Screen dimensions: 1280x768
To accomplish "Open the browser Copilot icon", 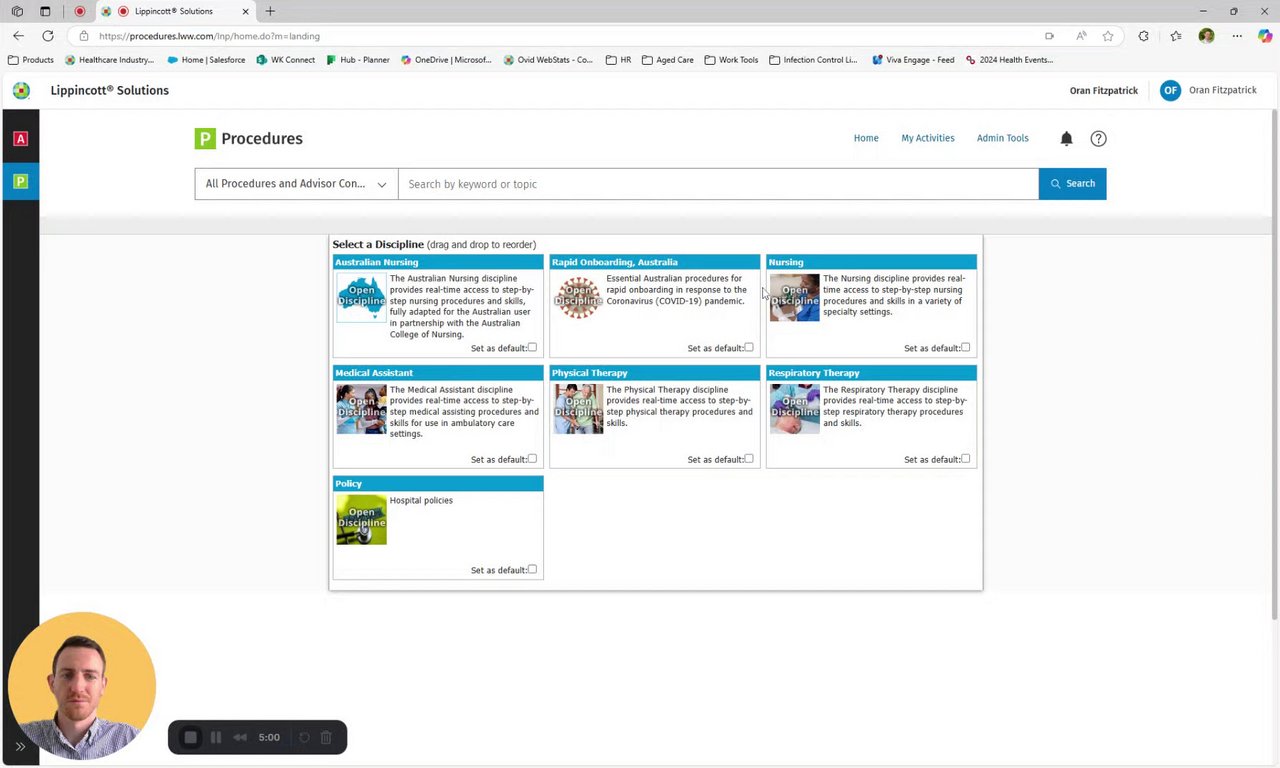I will 1265,36.
